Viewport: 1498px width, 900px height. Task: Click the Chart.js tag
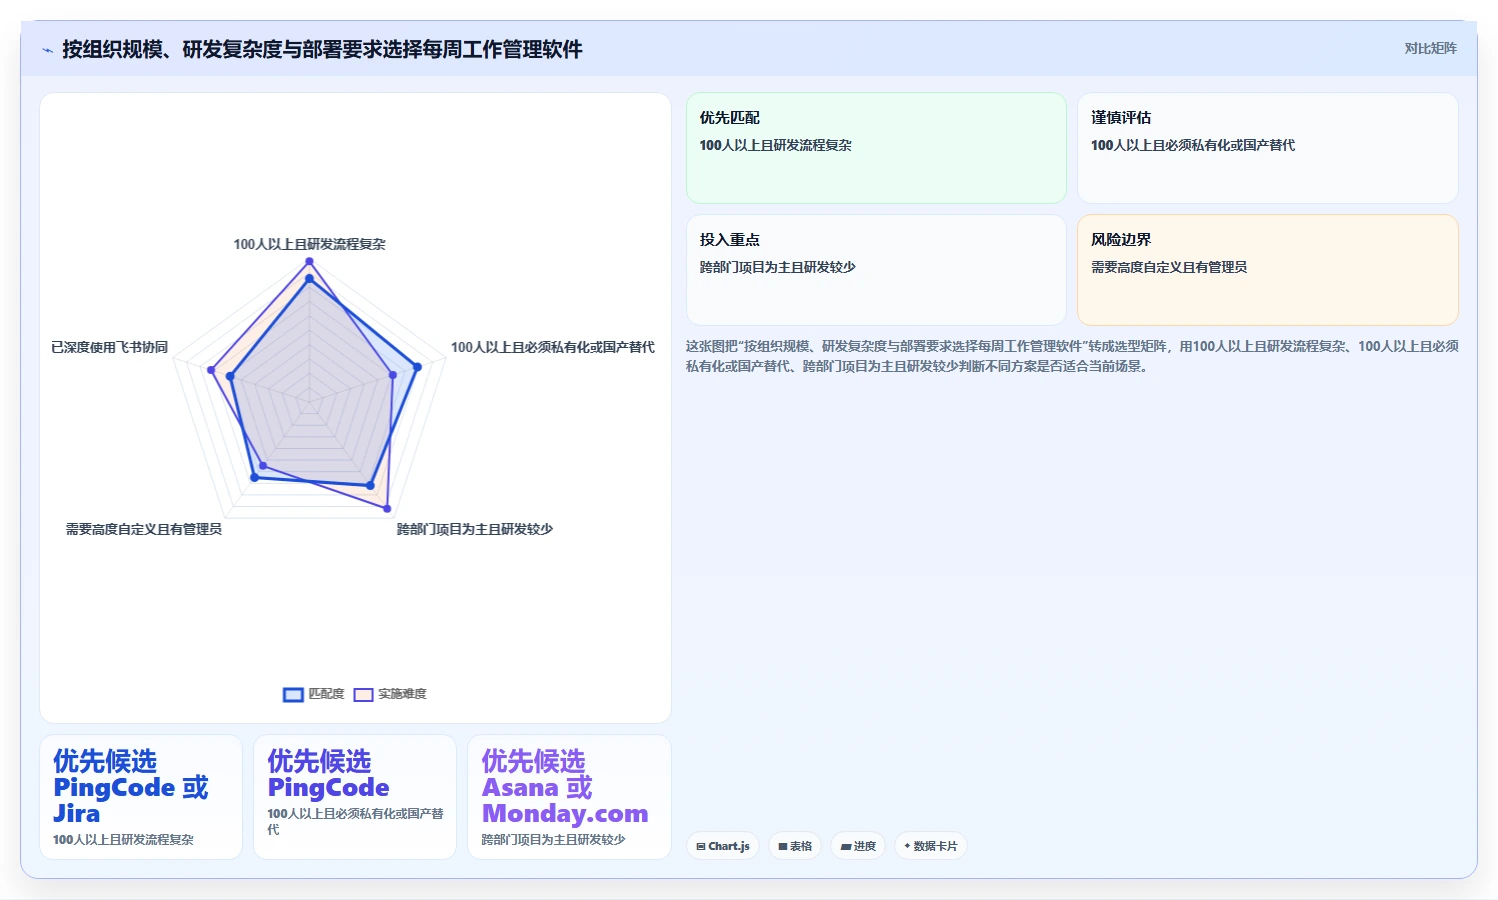tap(723, 846)
